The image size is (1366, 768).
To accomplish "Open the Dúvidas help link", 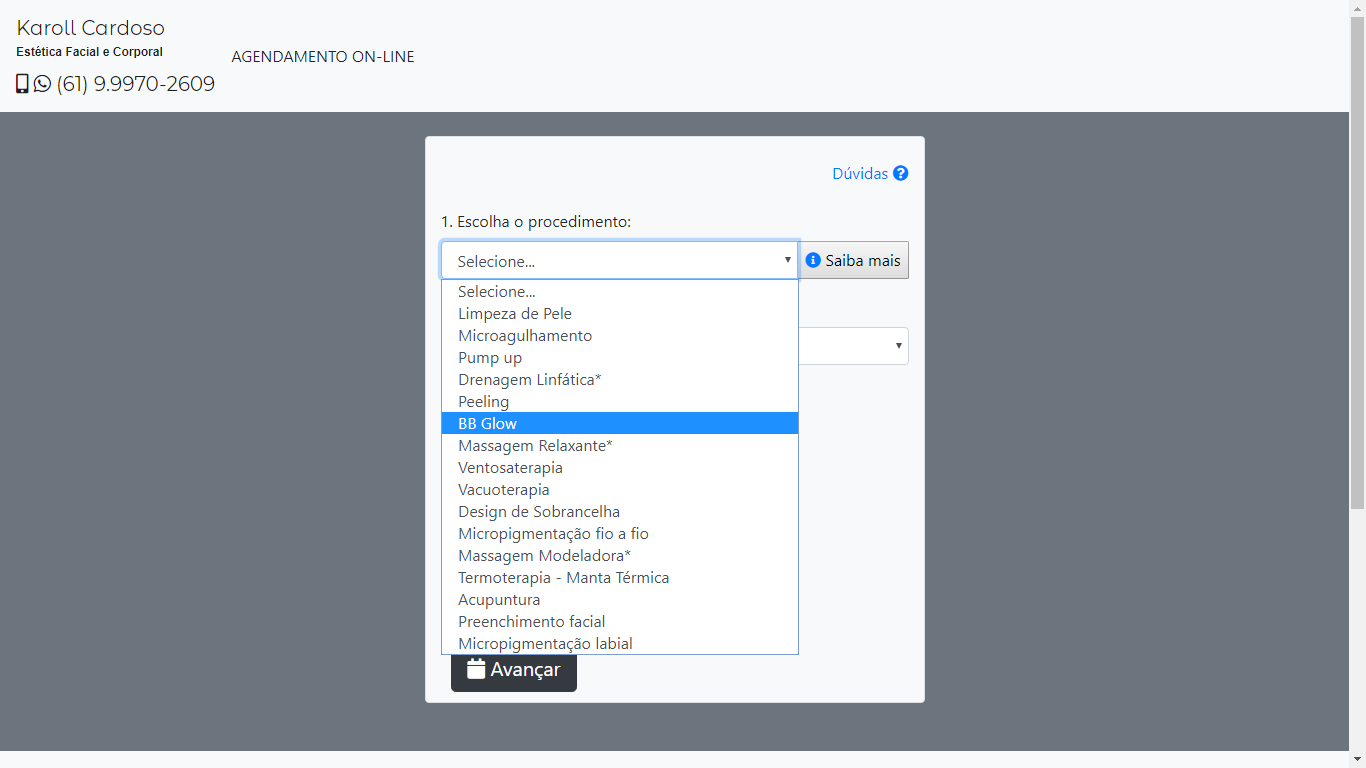I will click(x=860, y=174).
